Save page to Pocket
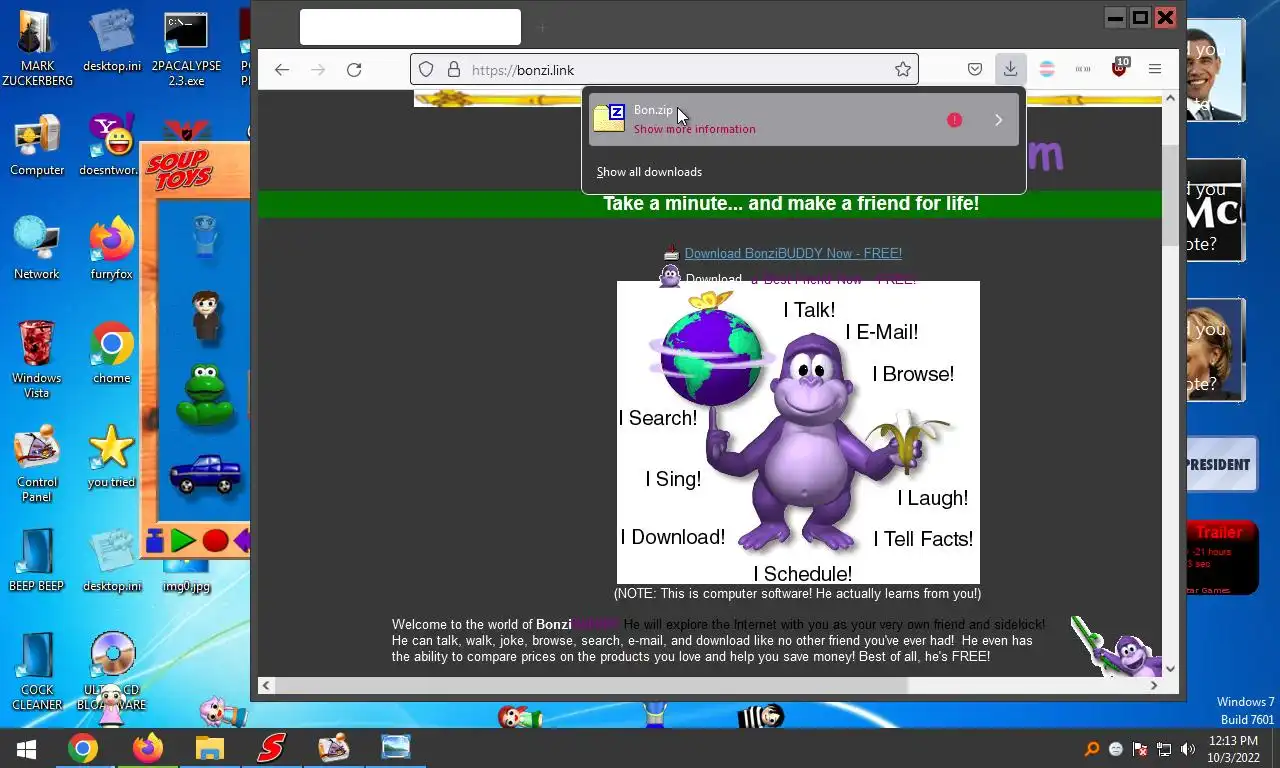Viewport: 1280px width, 768px height. click(975, 70)
